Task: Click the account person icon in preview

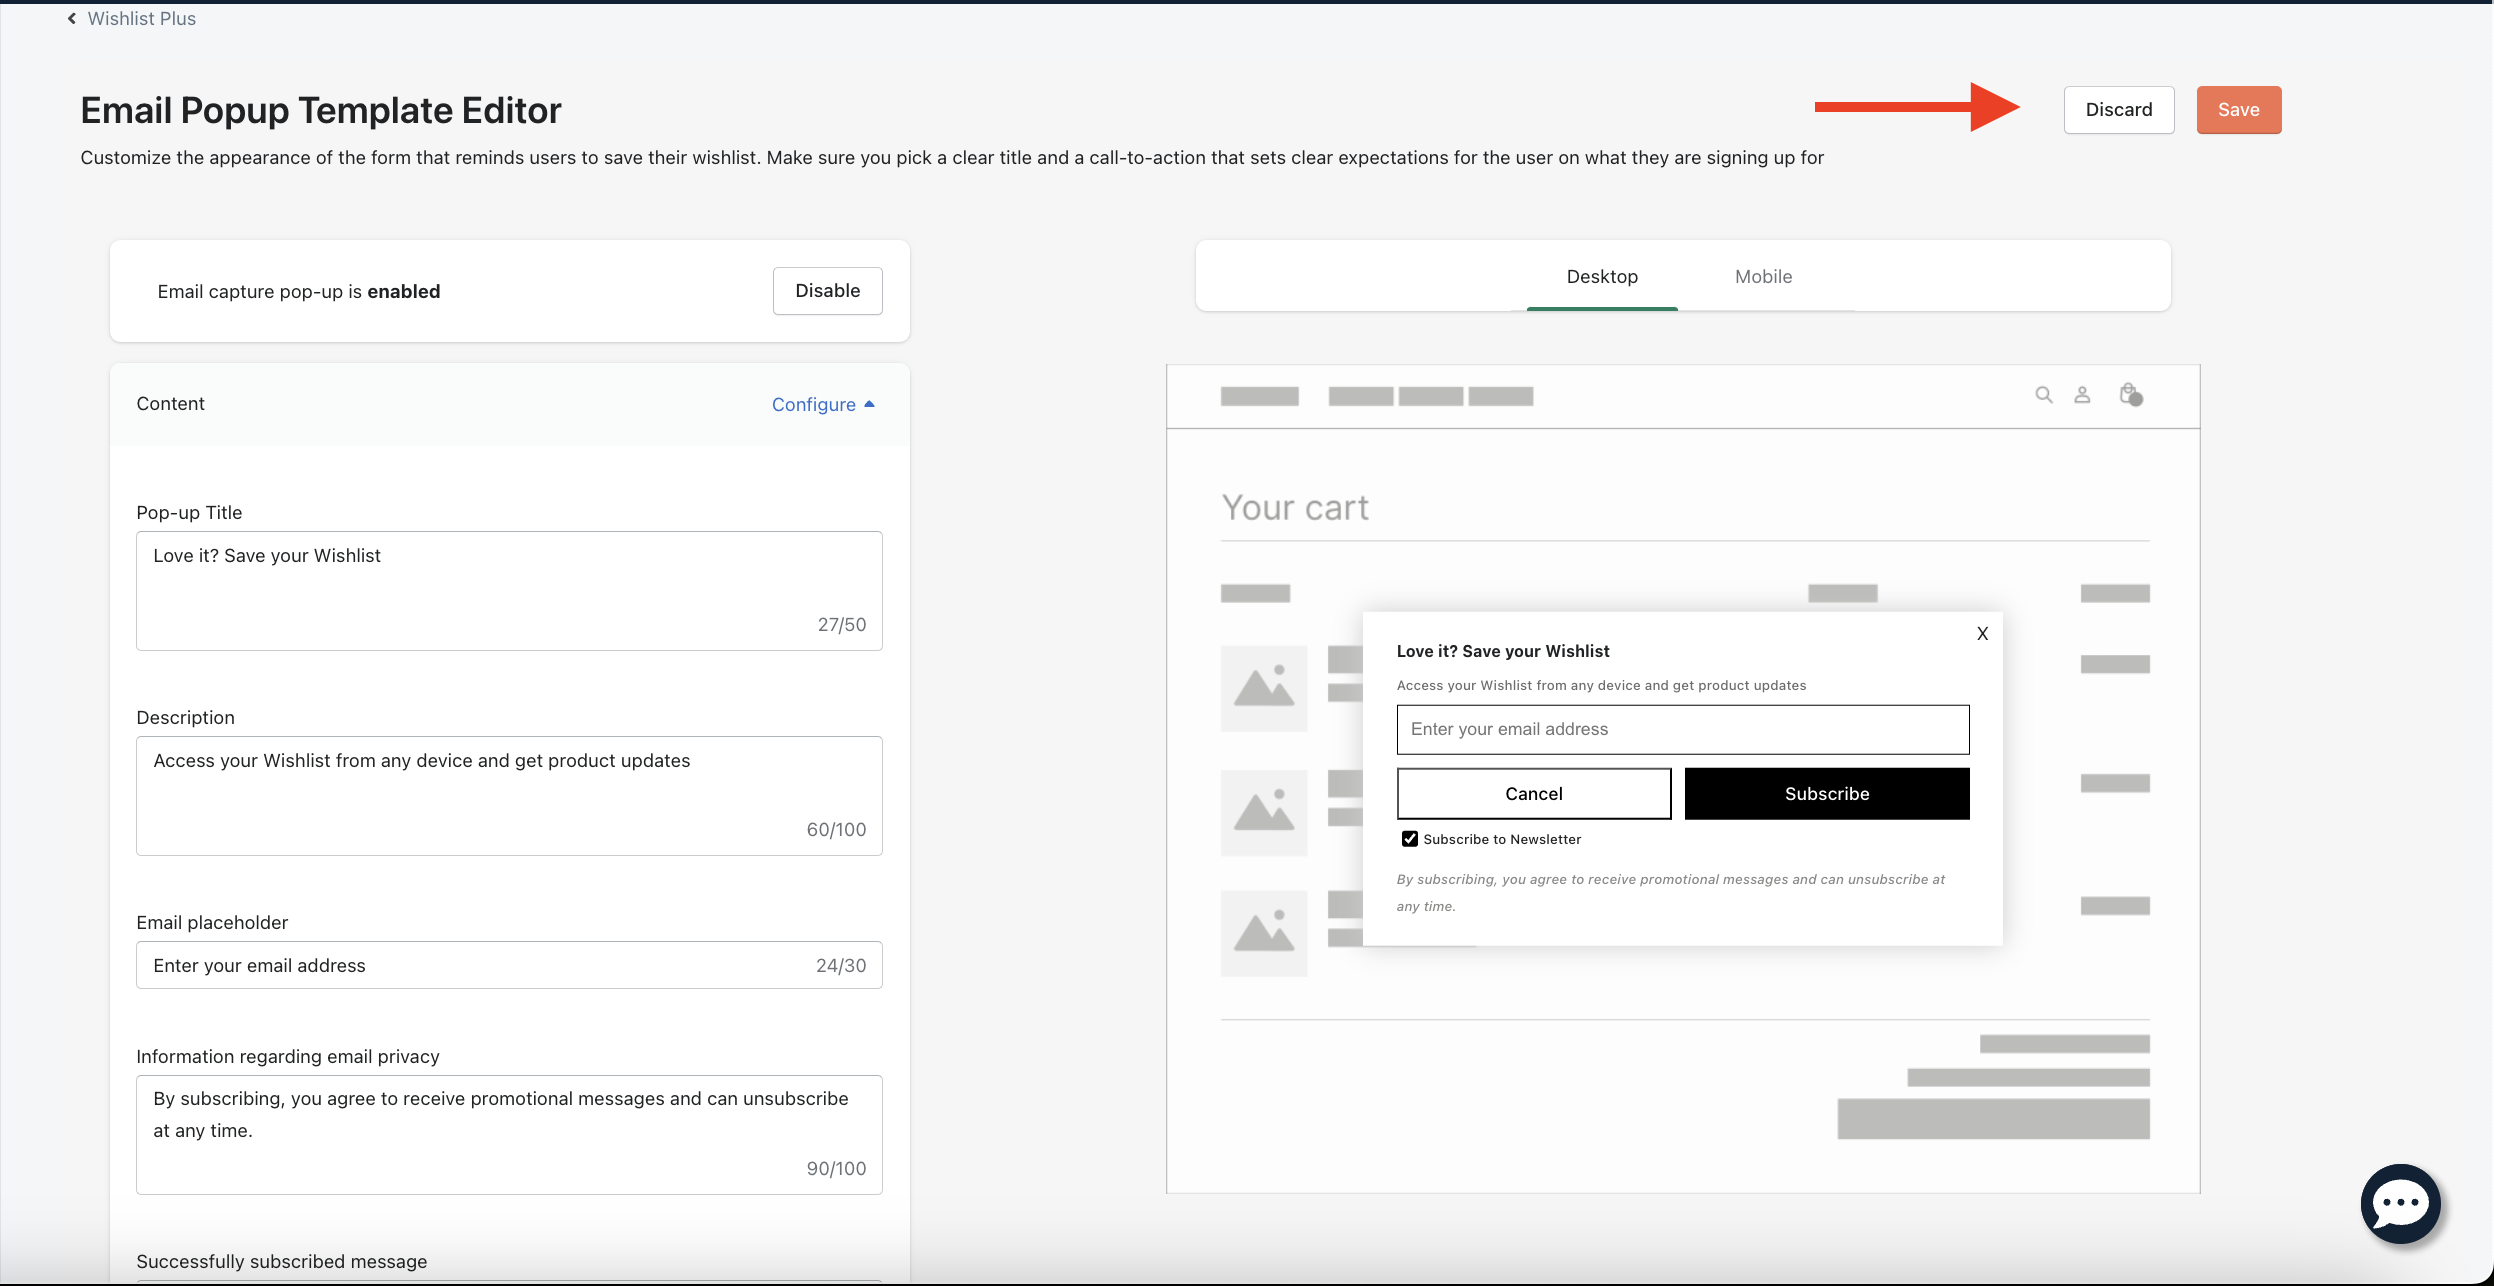Action: [x=2082, y=395]
